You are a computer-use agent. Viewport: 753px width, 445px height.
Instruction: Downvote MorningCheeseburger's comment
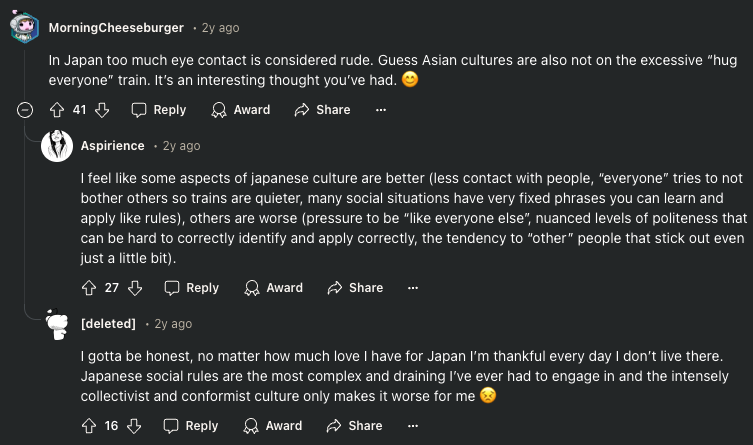point(101,110)
